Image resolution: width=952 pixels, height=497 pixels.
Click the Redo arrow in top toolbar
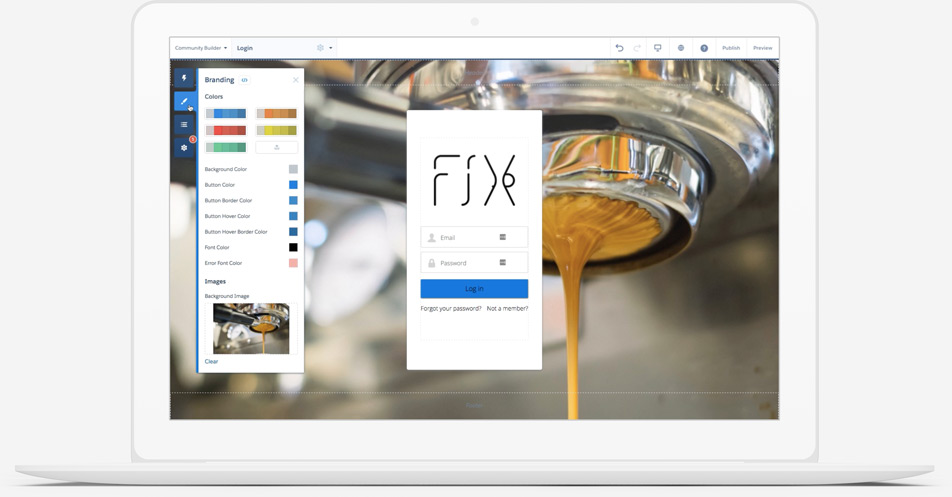click(637, 48)
